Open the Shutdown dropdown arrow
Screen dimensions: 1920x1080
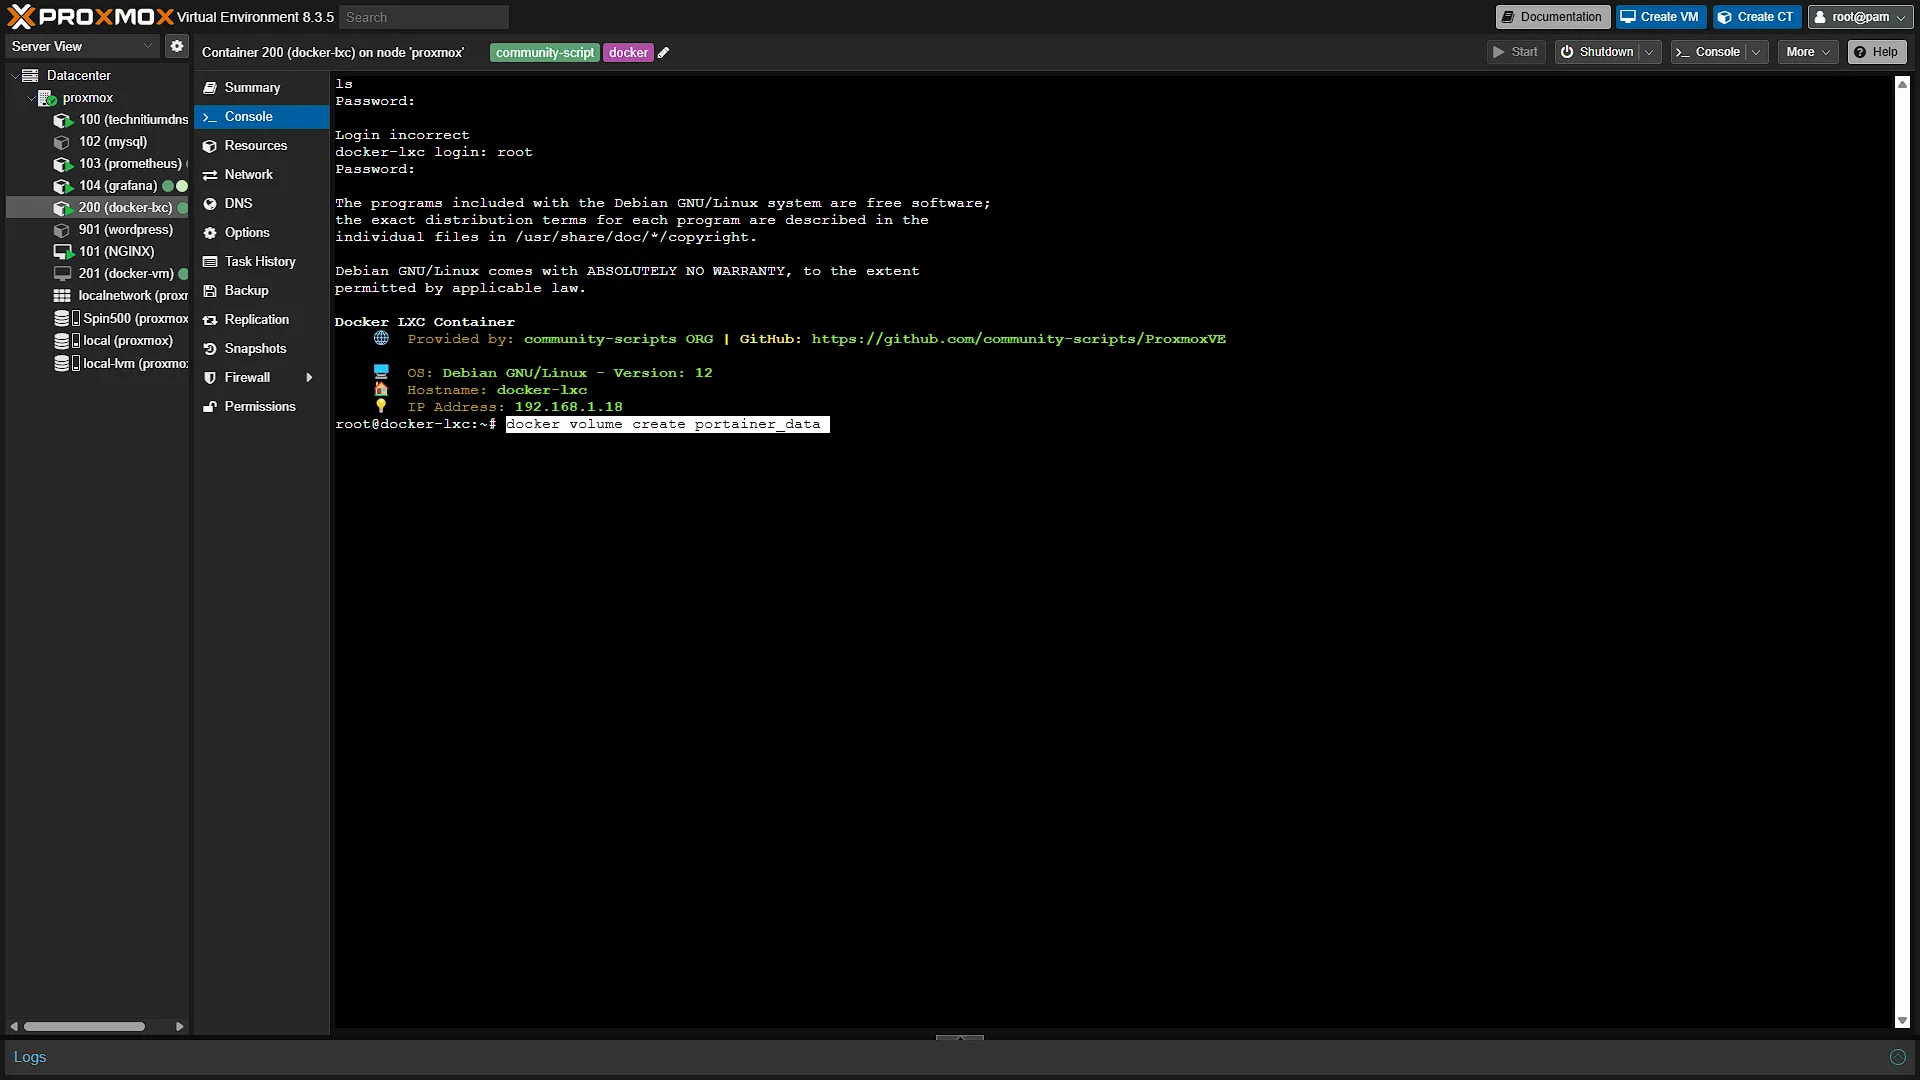pyautogui.click(x=1649, y=52)
